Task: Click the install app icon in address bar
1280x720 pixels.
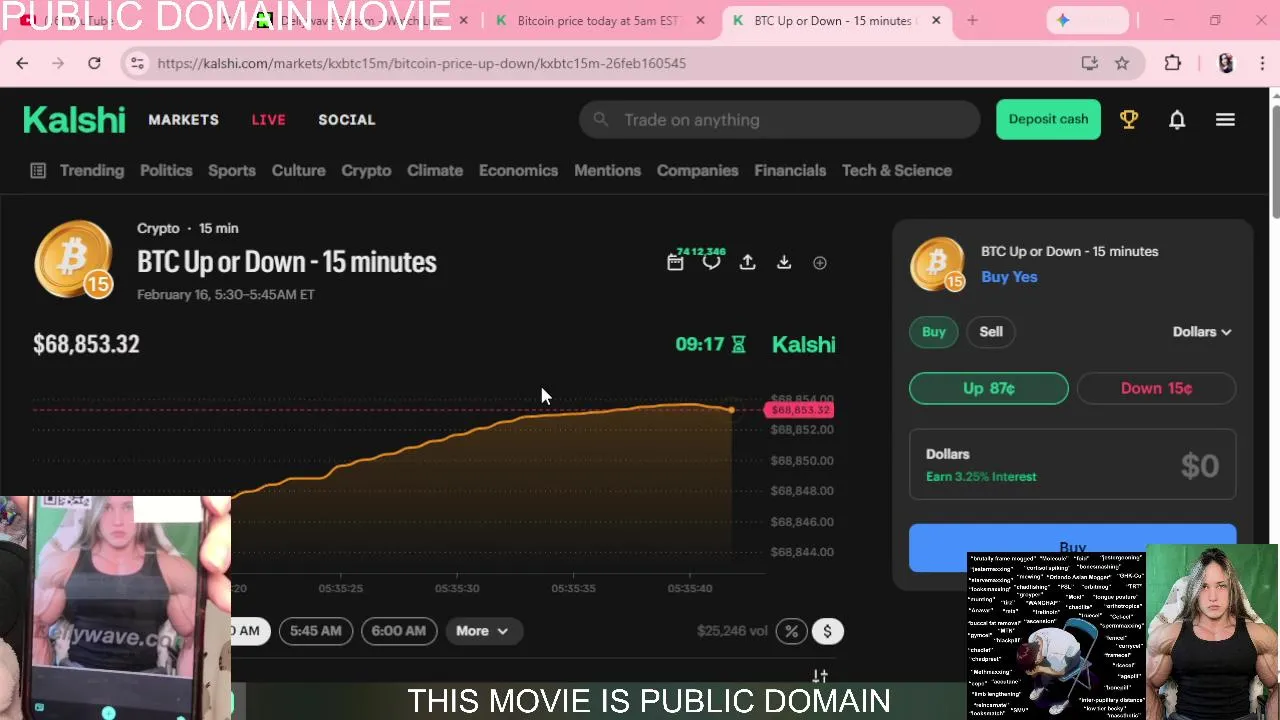Action: (x=1090, y=63)
